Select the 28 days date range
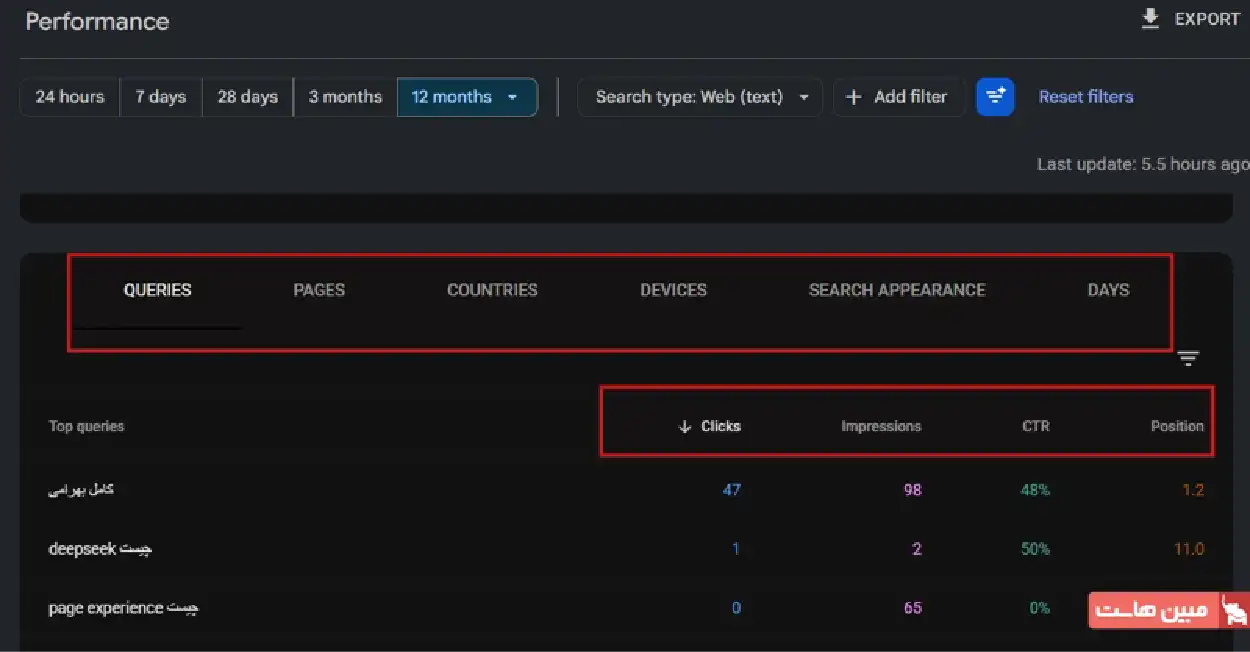 point(247,97)
